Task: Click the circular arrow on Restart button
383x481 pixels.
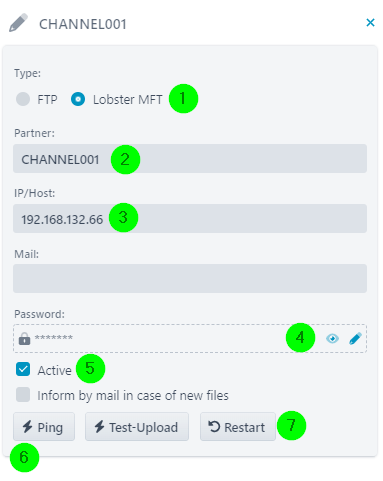Action: coord(214,426)
